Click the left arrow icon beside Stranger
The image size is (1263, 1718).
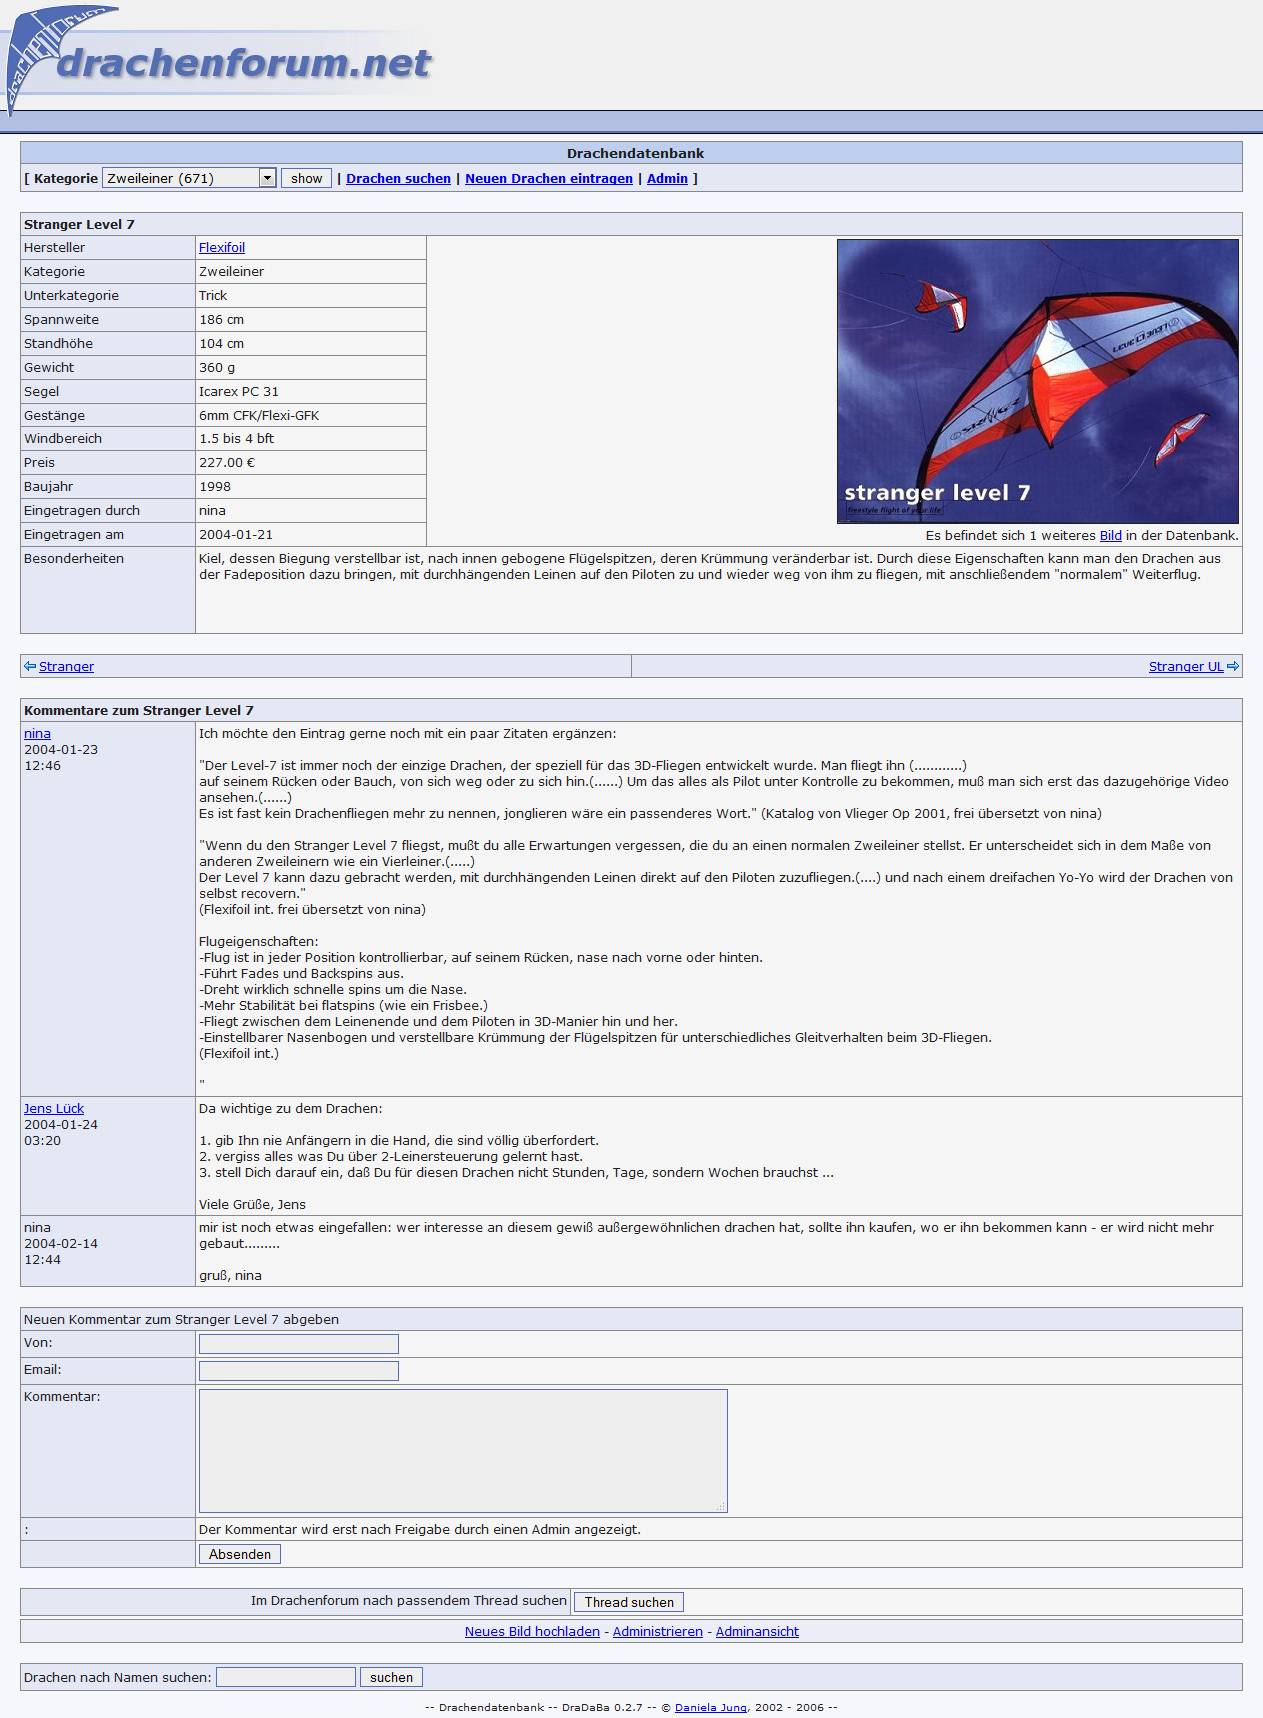point(30,666)
